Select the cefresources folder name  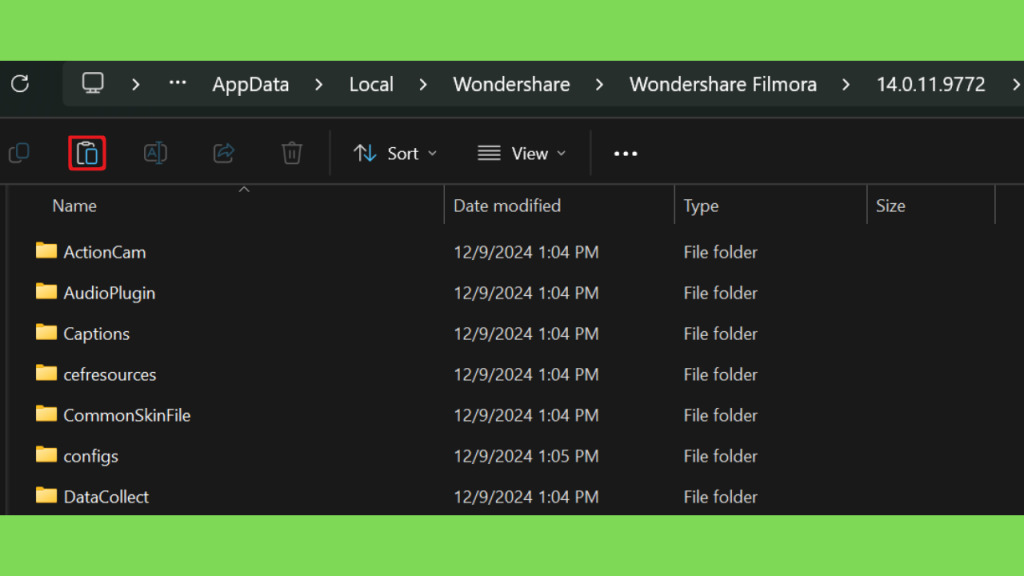tap(110, 375)
